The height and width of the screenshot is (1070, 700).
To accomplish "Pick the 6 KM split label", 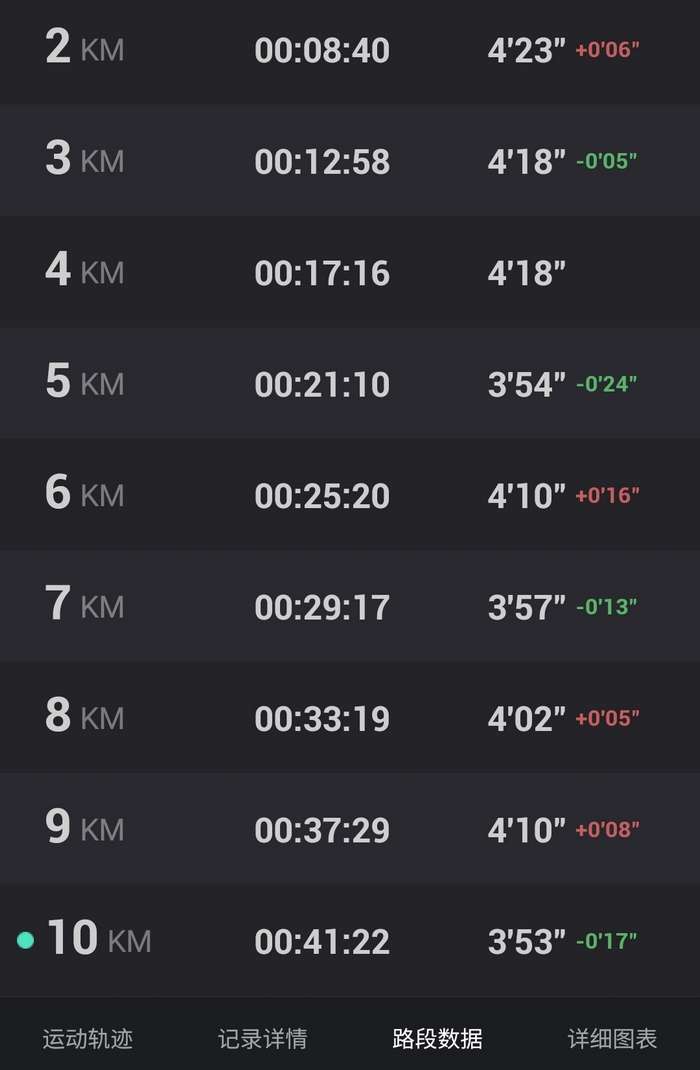I will (84, 494).
